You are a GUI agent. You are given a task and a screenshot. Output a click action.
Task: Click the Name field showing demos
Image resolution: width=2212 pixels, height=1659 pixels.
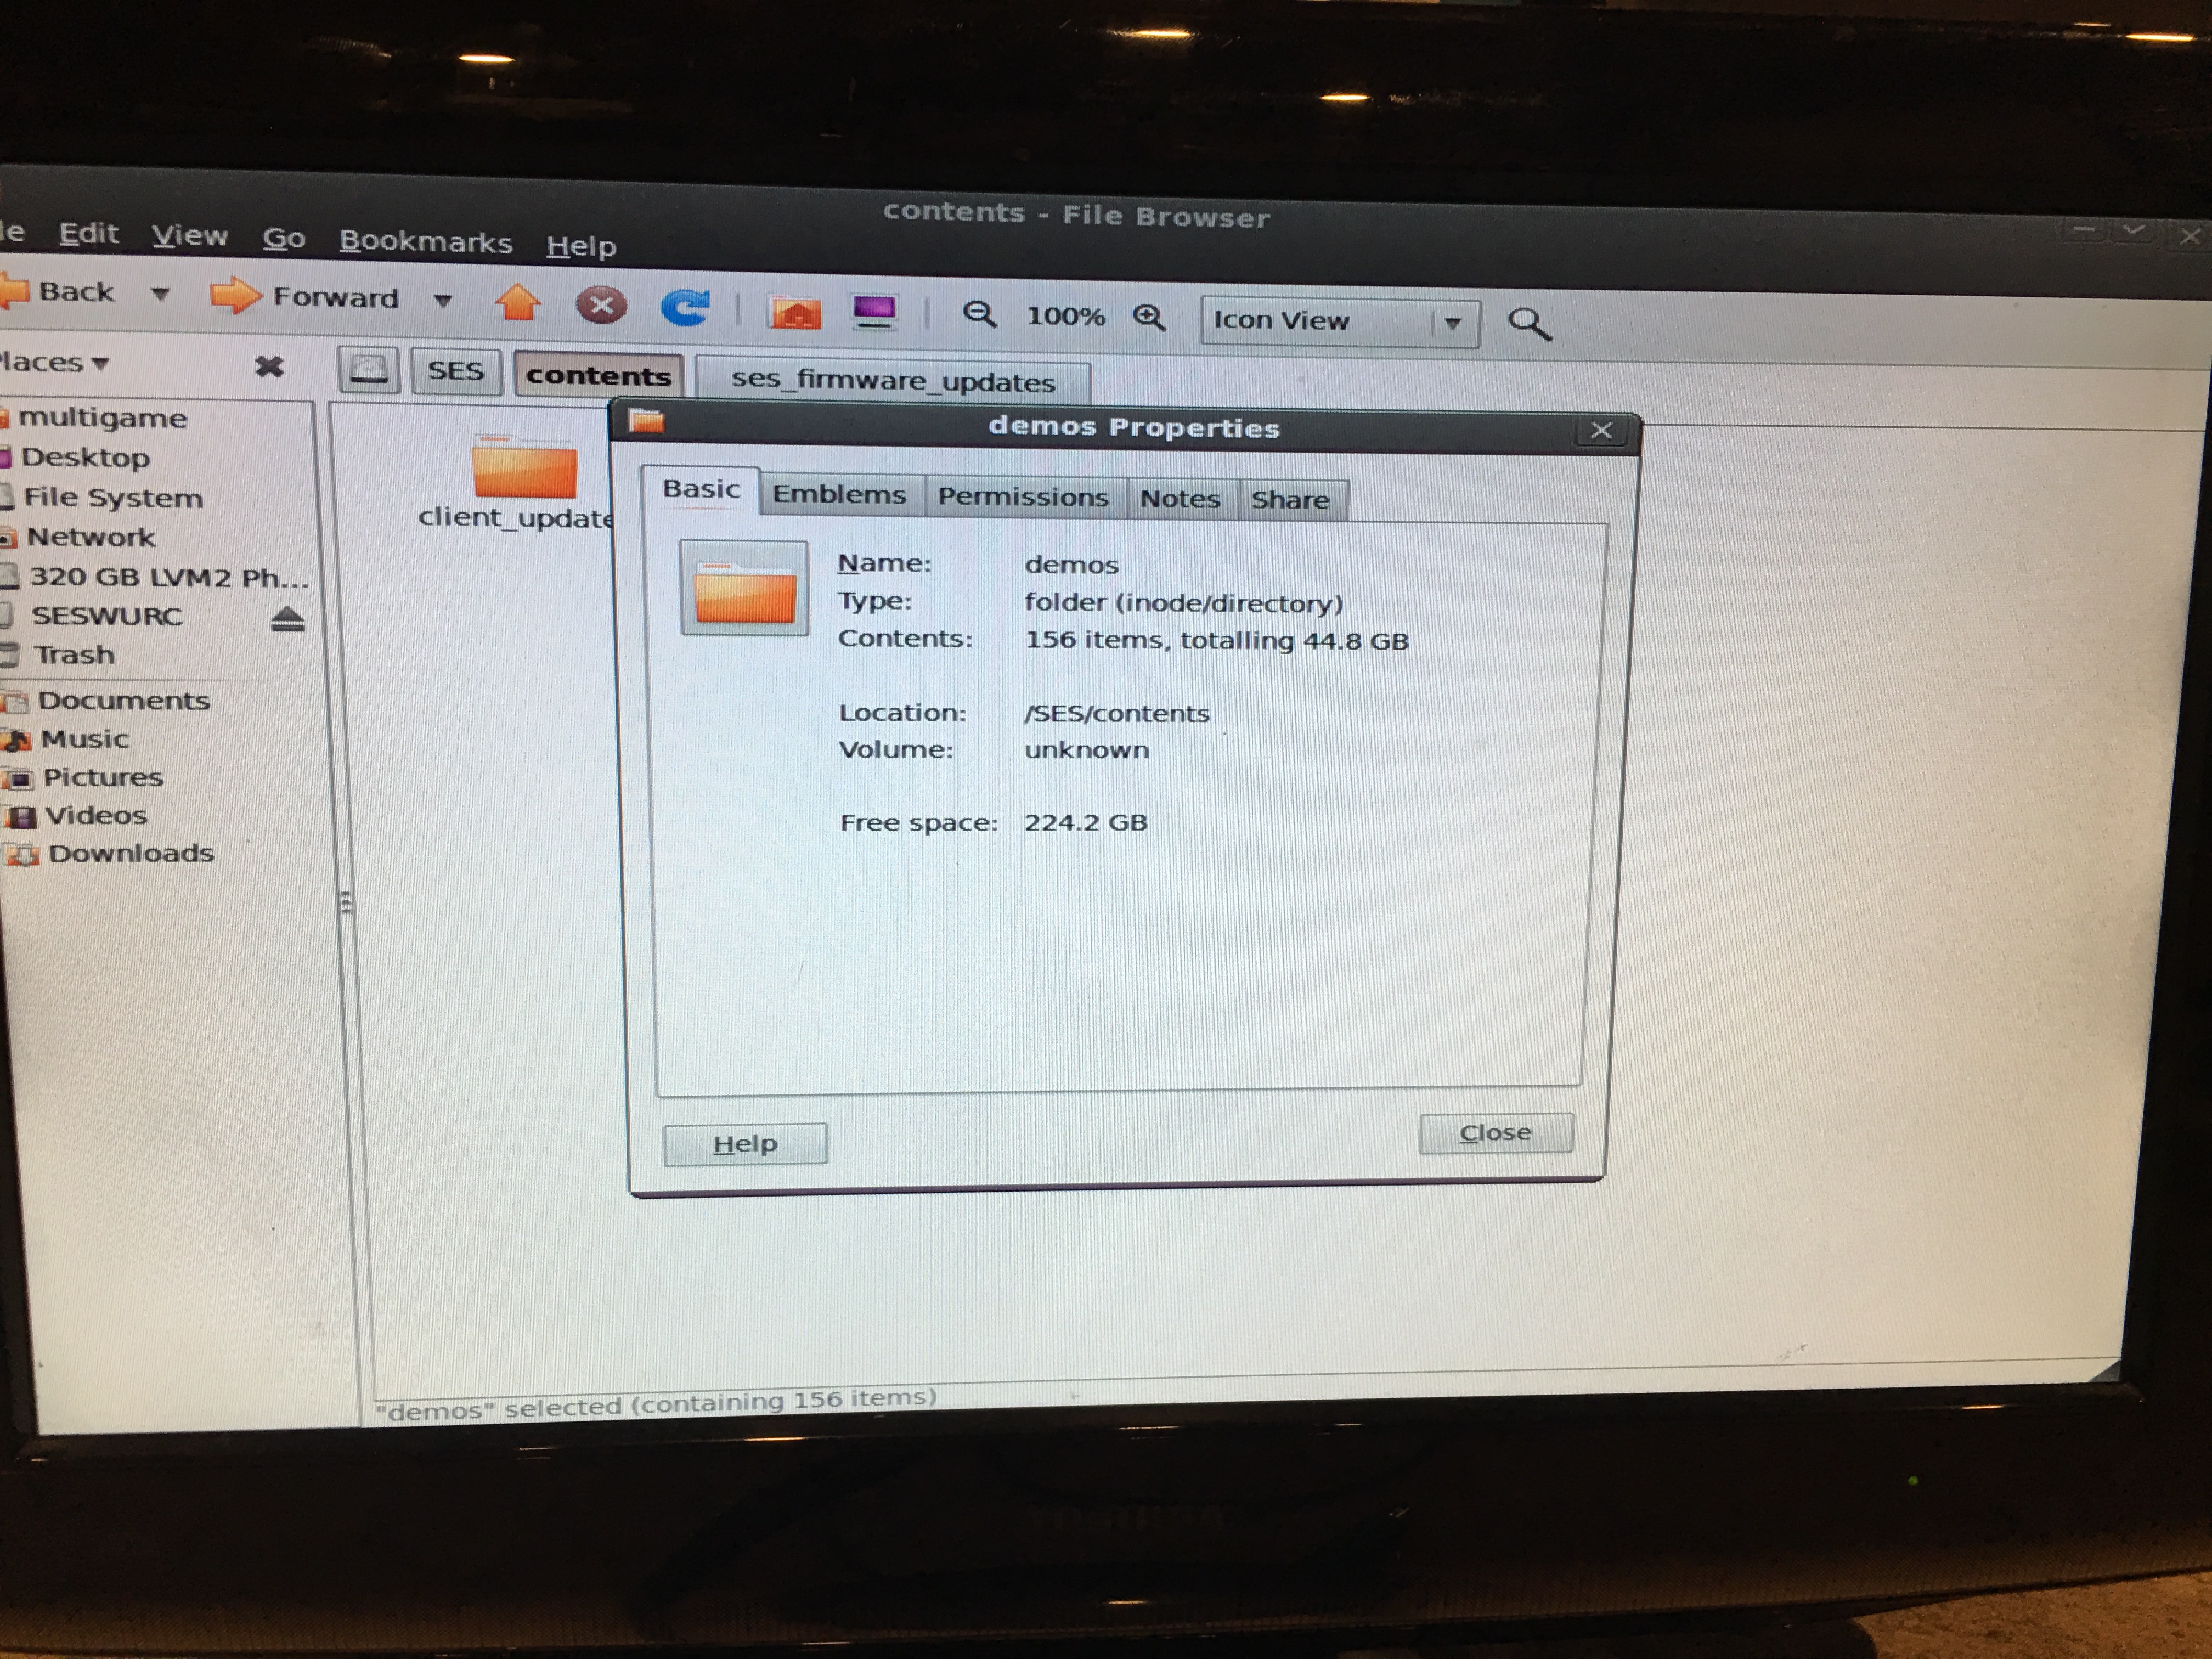pyautogui.click(x=1071, y=565)
